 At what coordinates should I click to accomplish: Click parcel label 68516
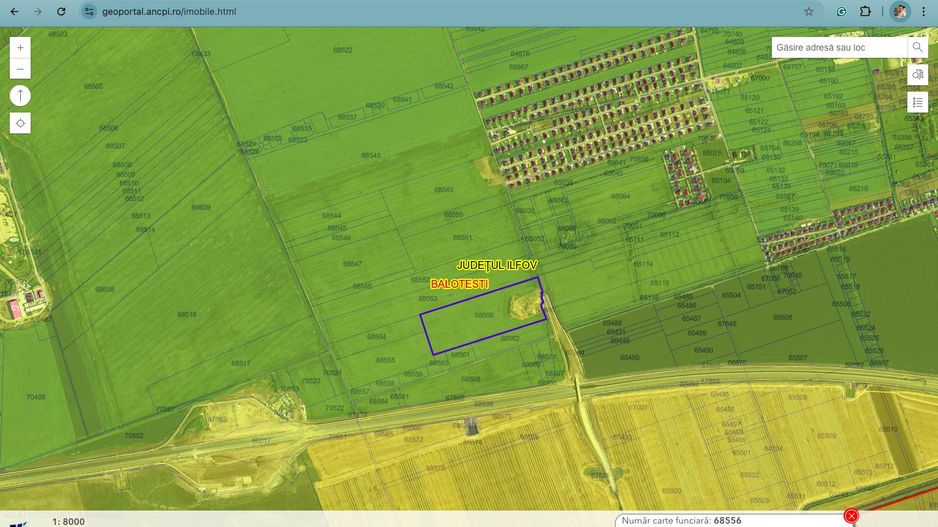click(x=187, y=314)
